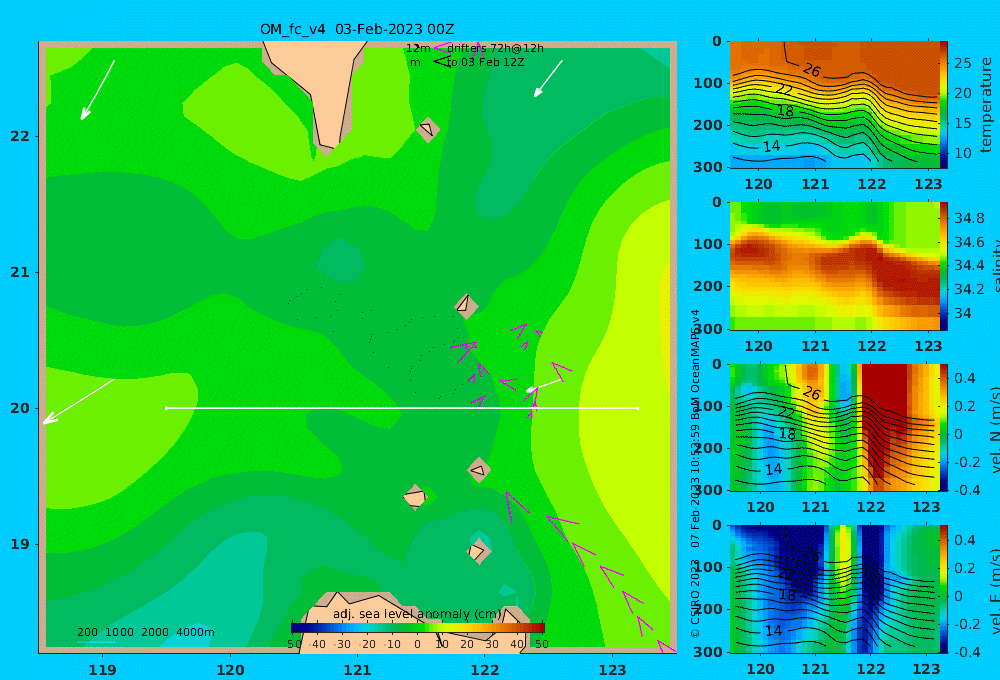This screenshot has height=680, width=1000.
Task: Click longitude label 119 under main map
Action: click(x=102, y=670)
